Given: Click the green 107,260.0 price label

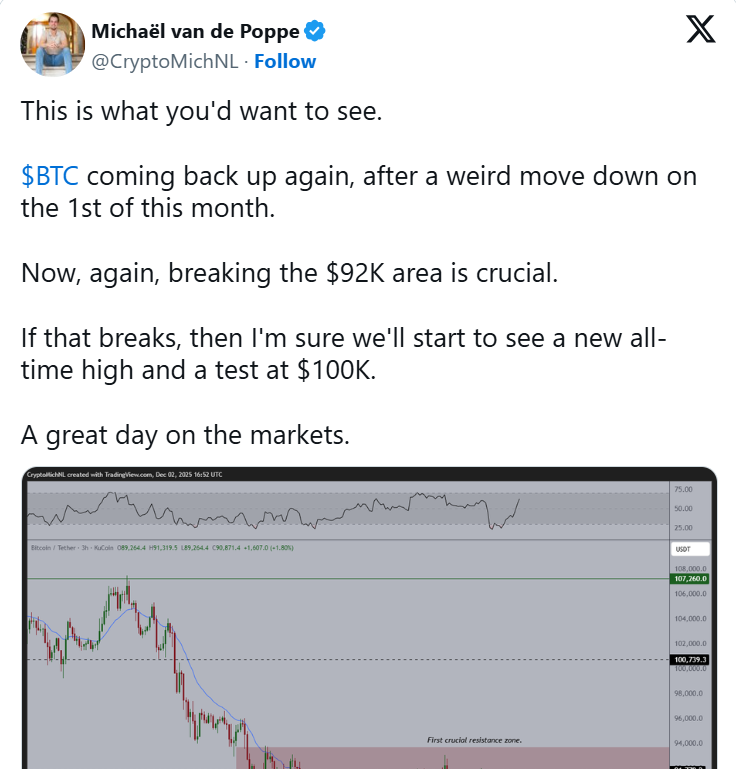Looking at the screenshot, I should (x=689, y=578).
